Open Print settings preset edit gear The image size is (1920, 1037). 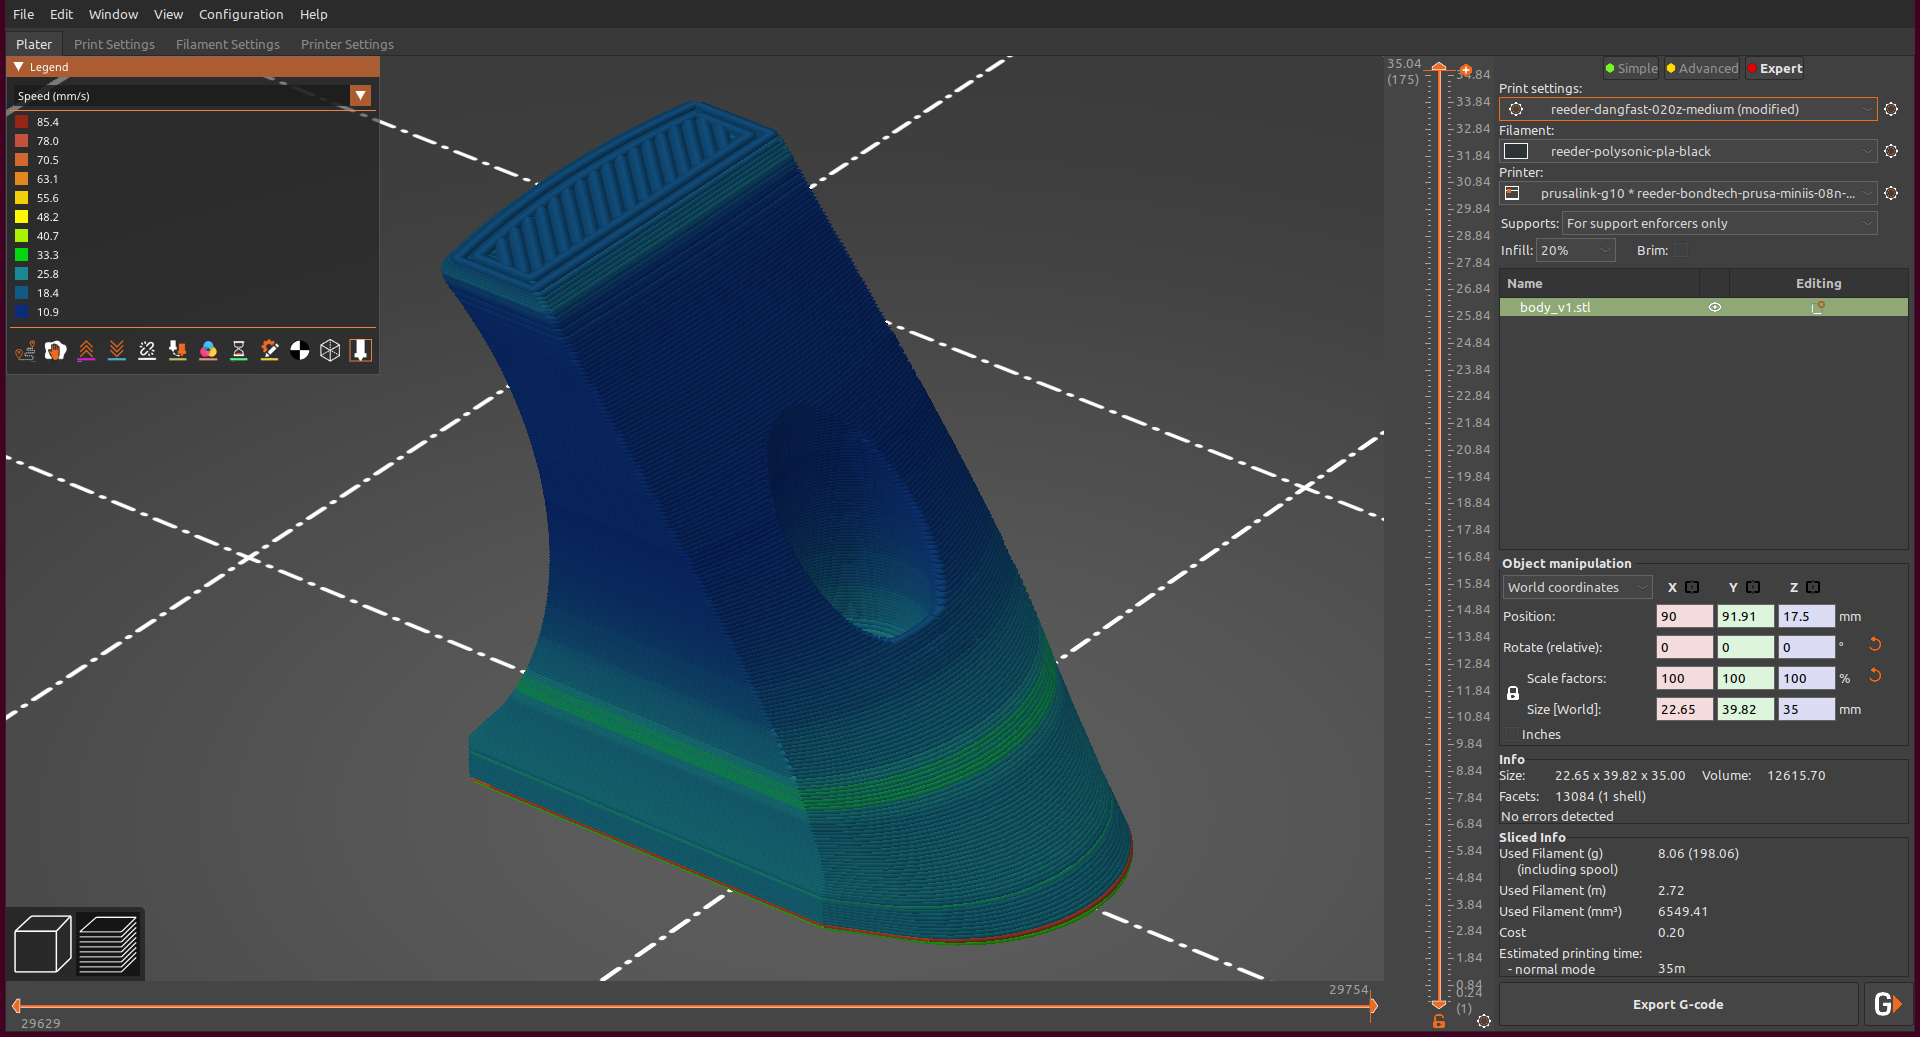coord(1891,109)
